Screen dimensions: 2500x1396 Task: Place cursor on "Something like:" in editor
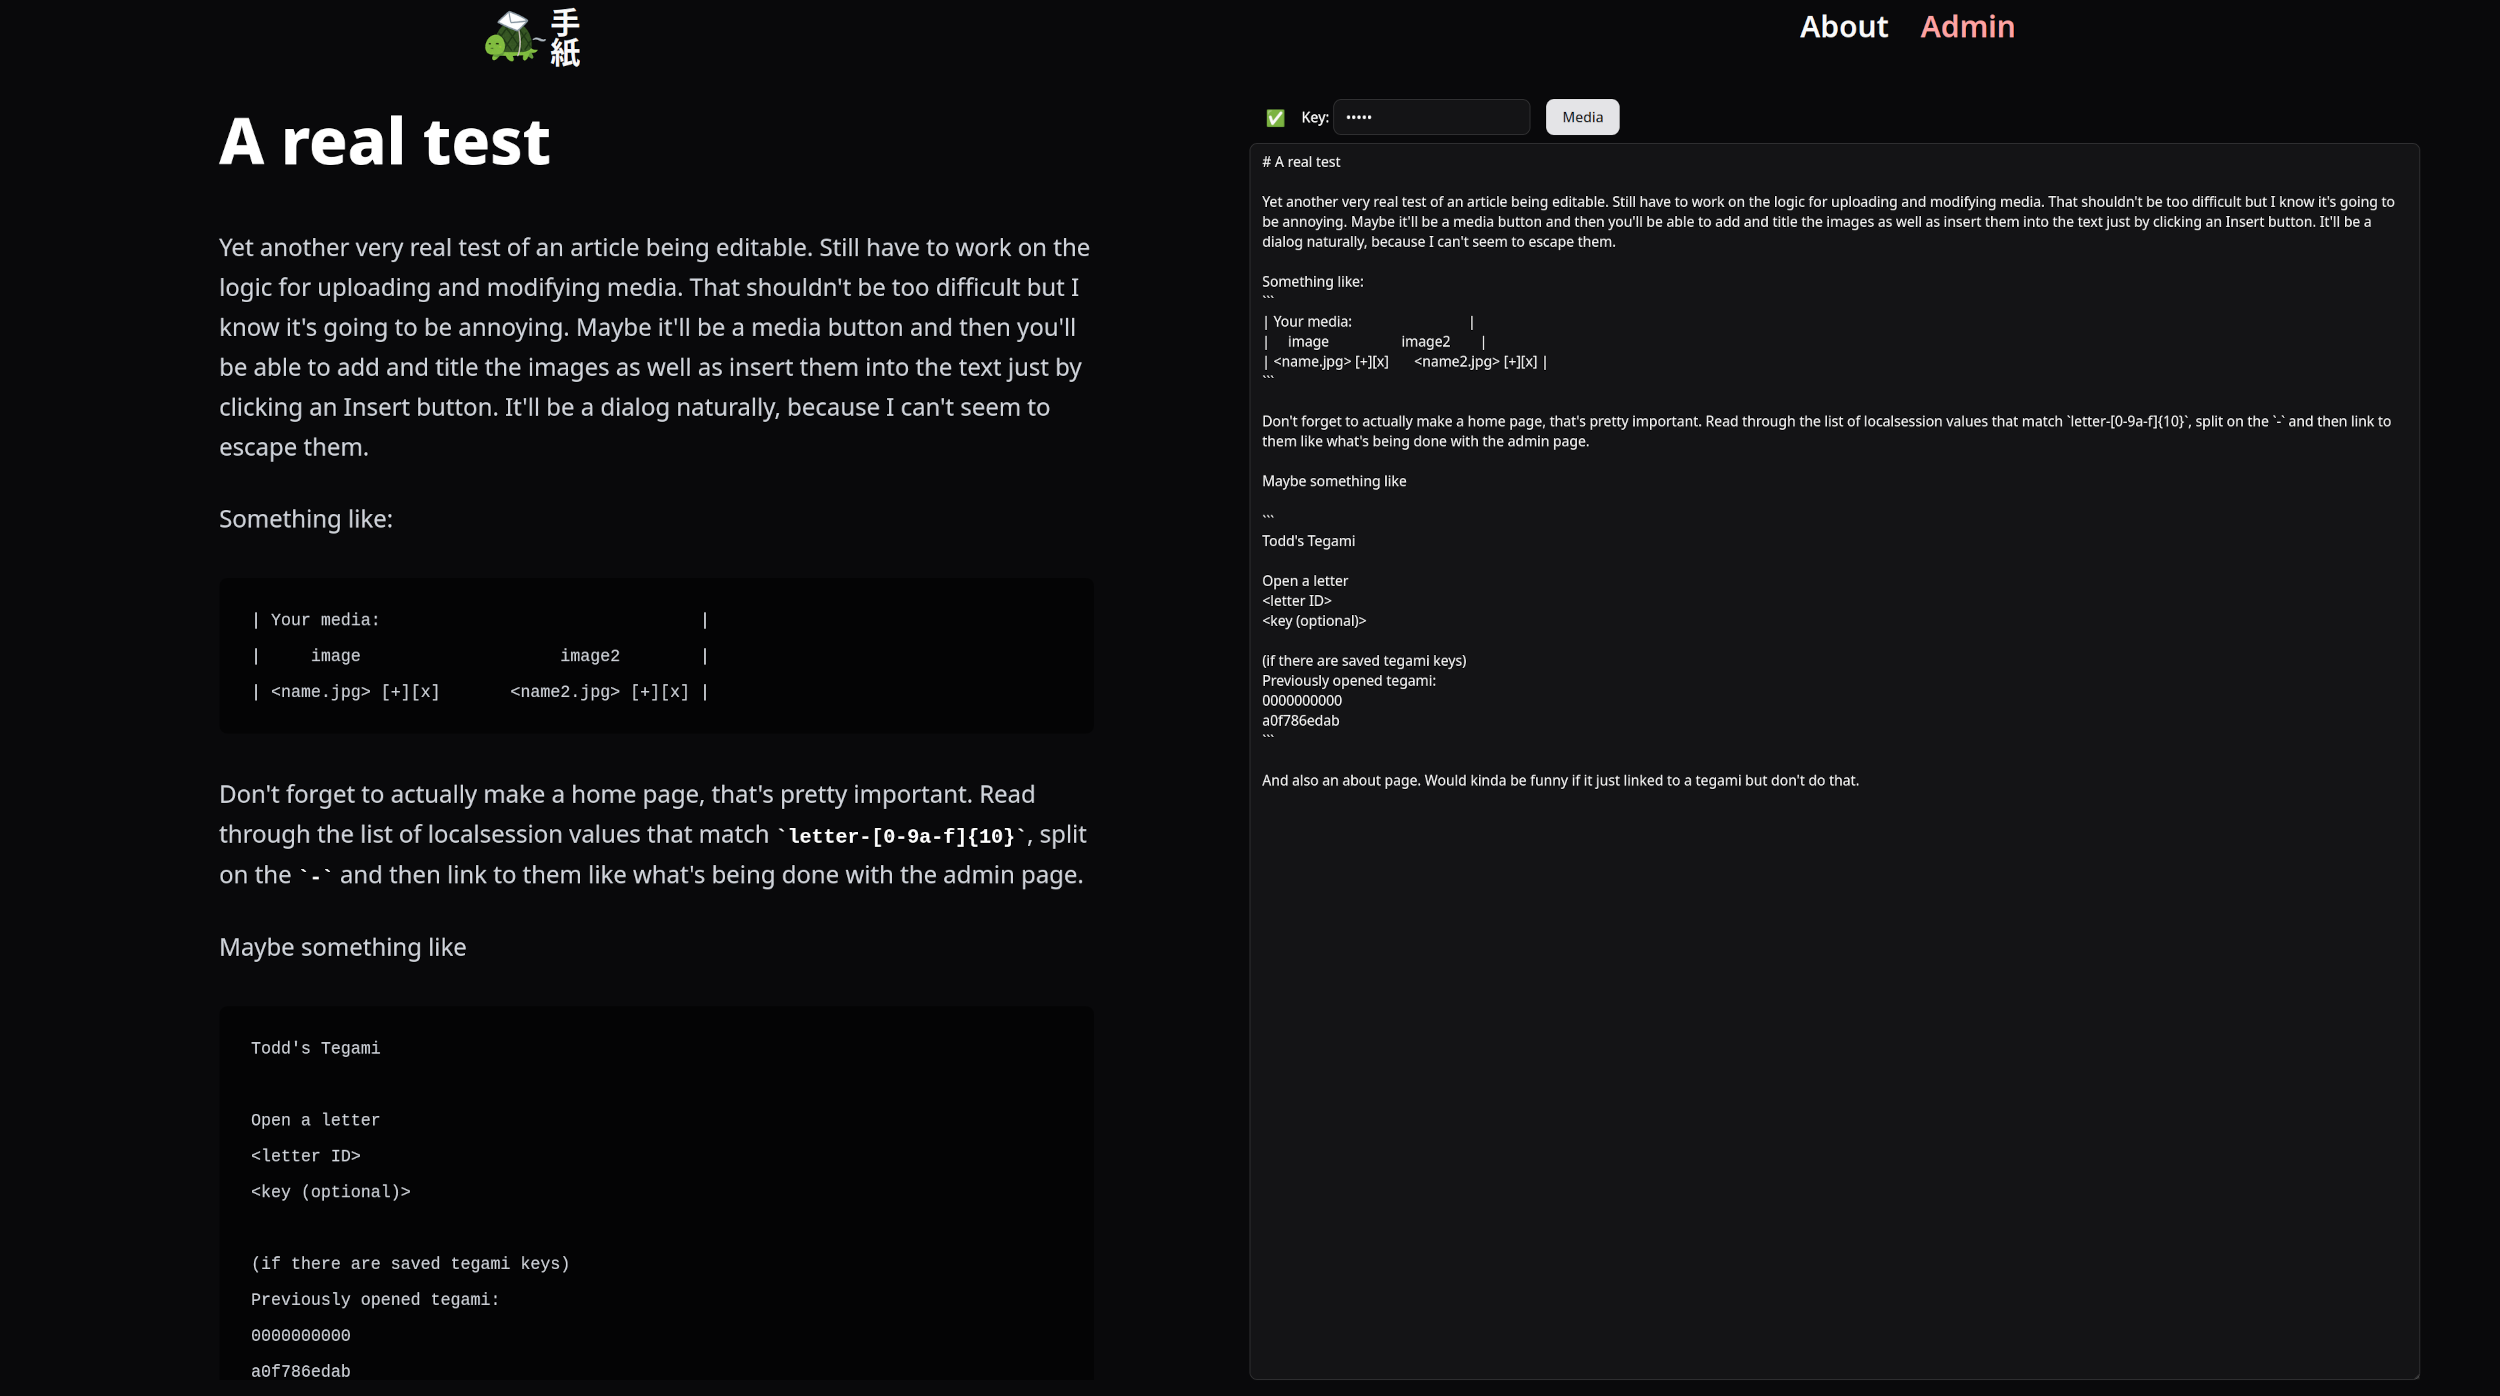click(x=1312, y=282)
